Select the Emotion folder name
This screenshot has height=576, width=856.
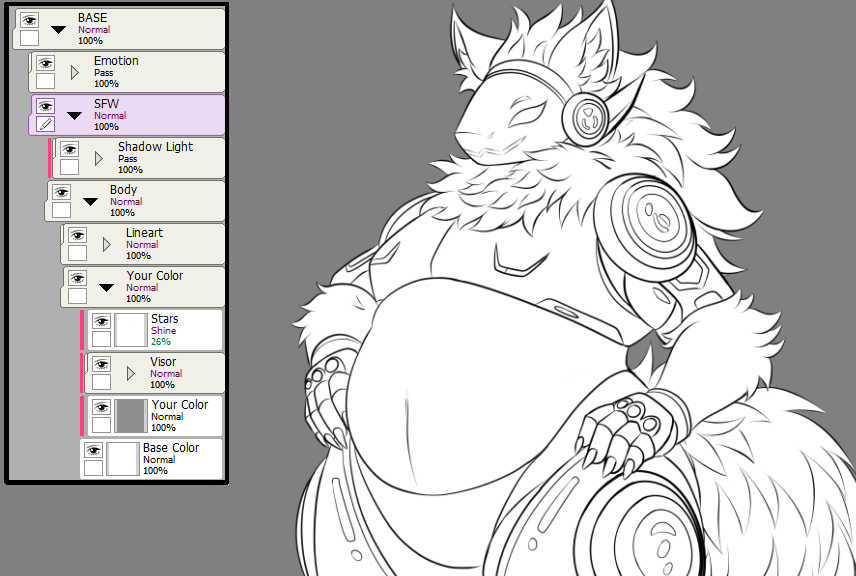point(116,61)
